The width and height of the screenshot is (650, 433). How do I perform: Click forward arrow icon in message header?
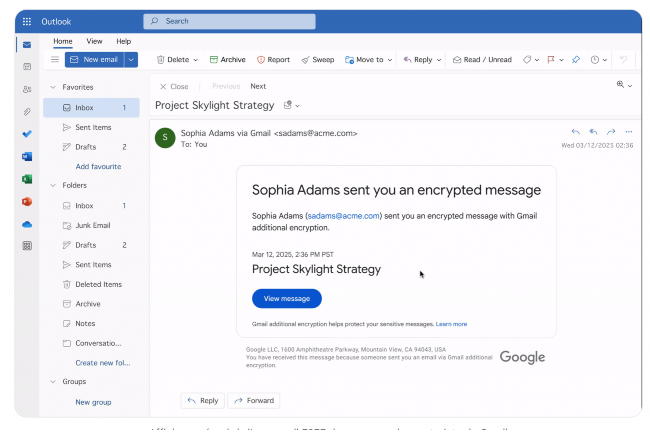click(611, 132)
